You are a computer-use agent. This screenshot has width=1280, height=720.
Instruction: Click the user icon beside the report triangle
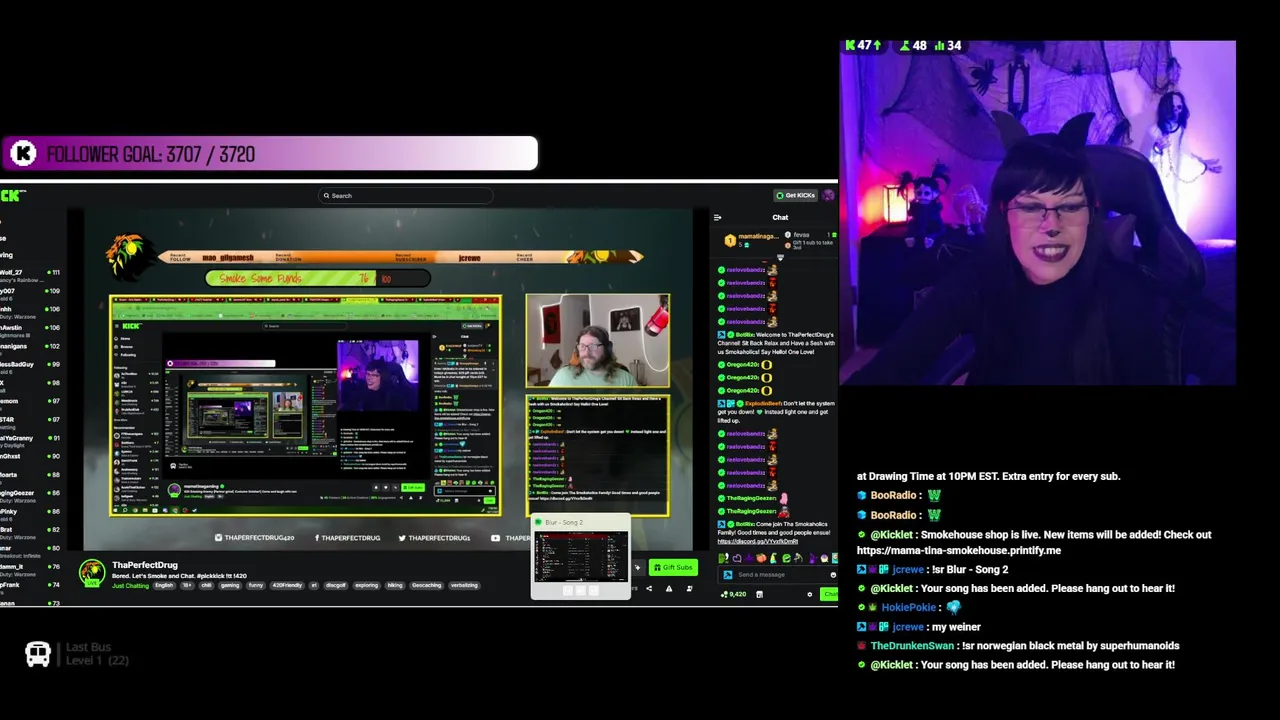tap(689, 589)
